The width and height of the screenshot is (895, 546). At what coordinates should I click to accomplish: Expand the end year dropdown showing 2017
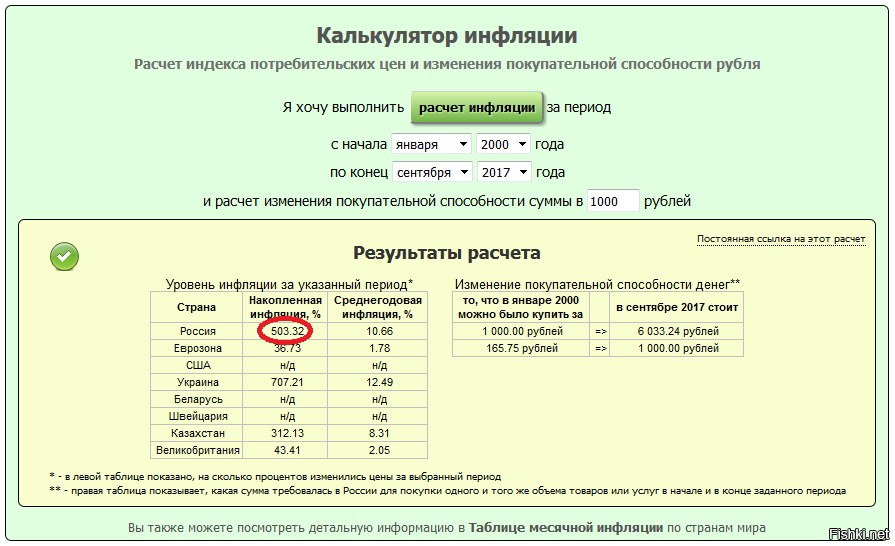click(503, 172)
